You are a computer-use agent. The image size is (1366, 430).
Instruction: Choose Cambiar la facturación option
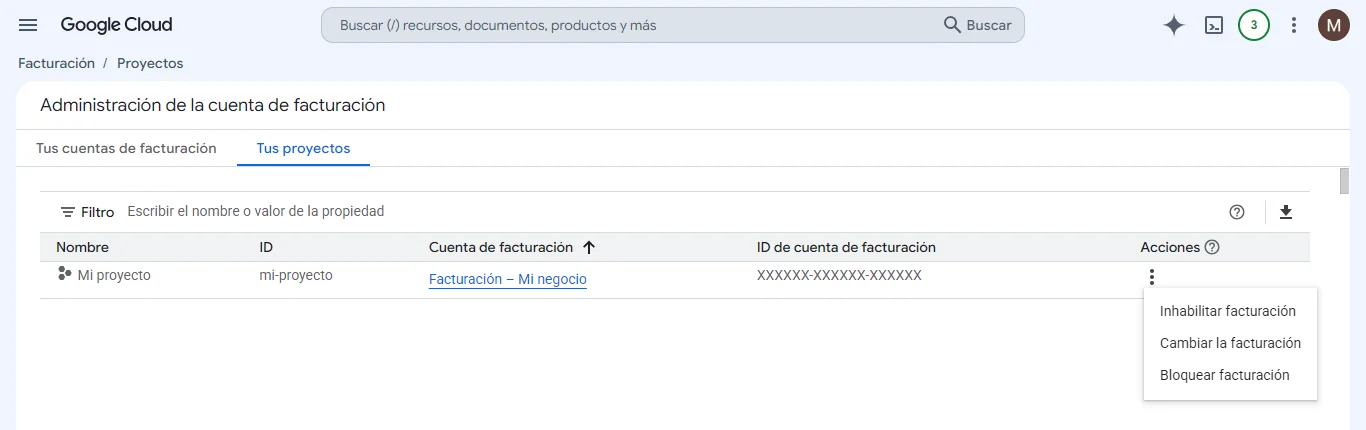(x=1230, y=343)
